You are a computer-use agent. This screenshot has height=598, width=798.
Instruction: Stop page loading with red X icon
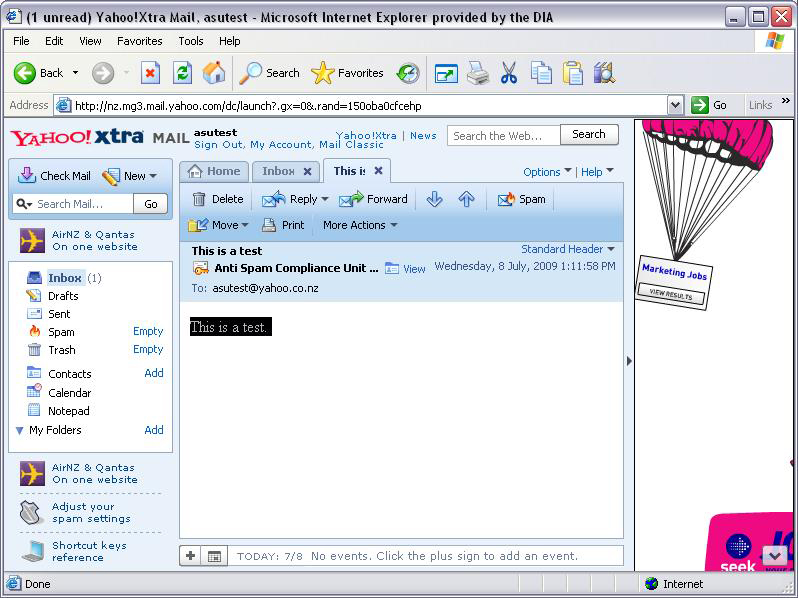tap(150, 73)
